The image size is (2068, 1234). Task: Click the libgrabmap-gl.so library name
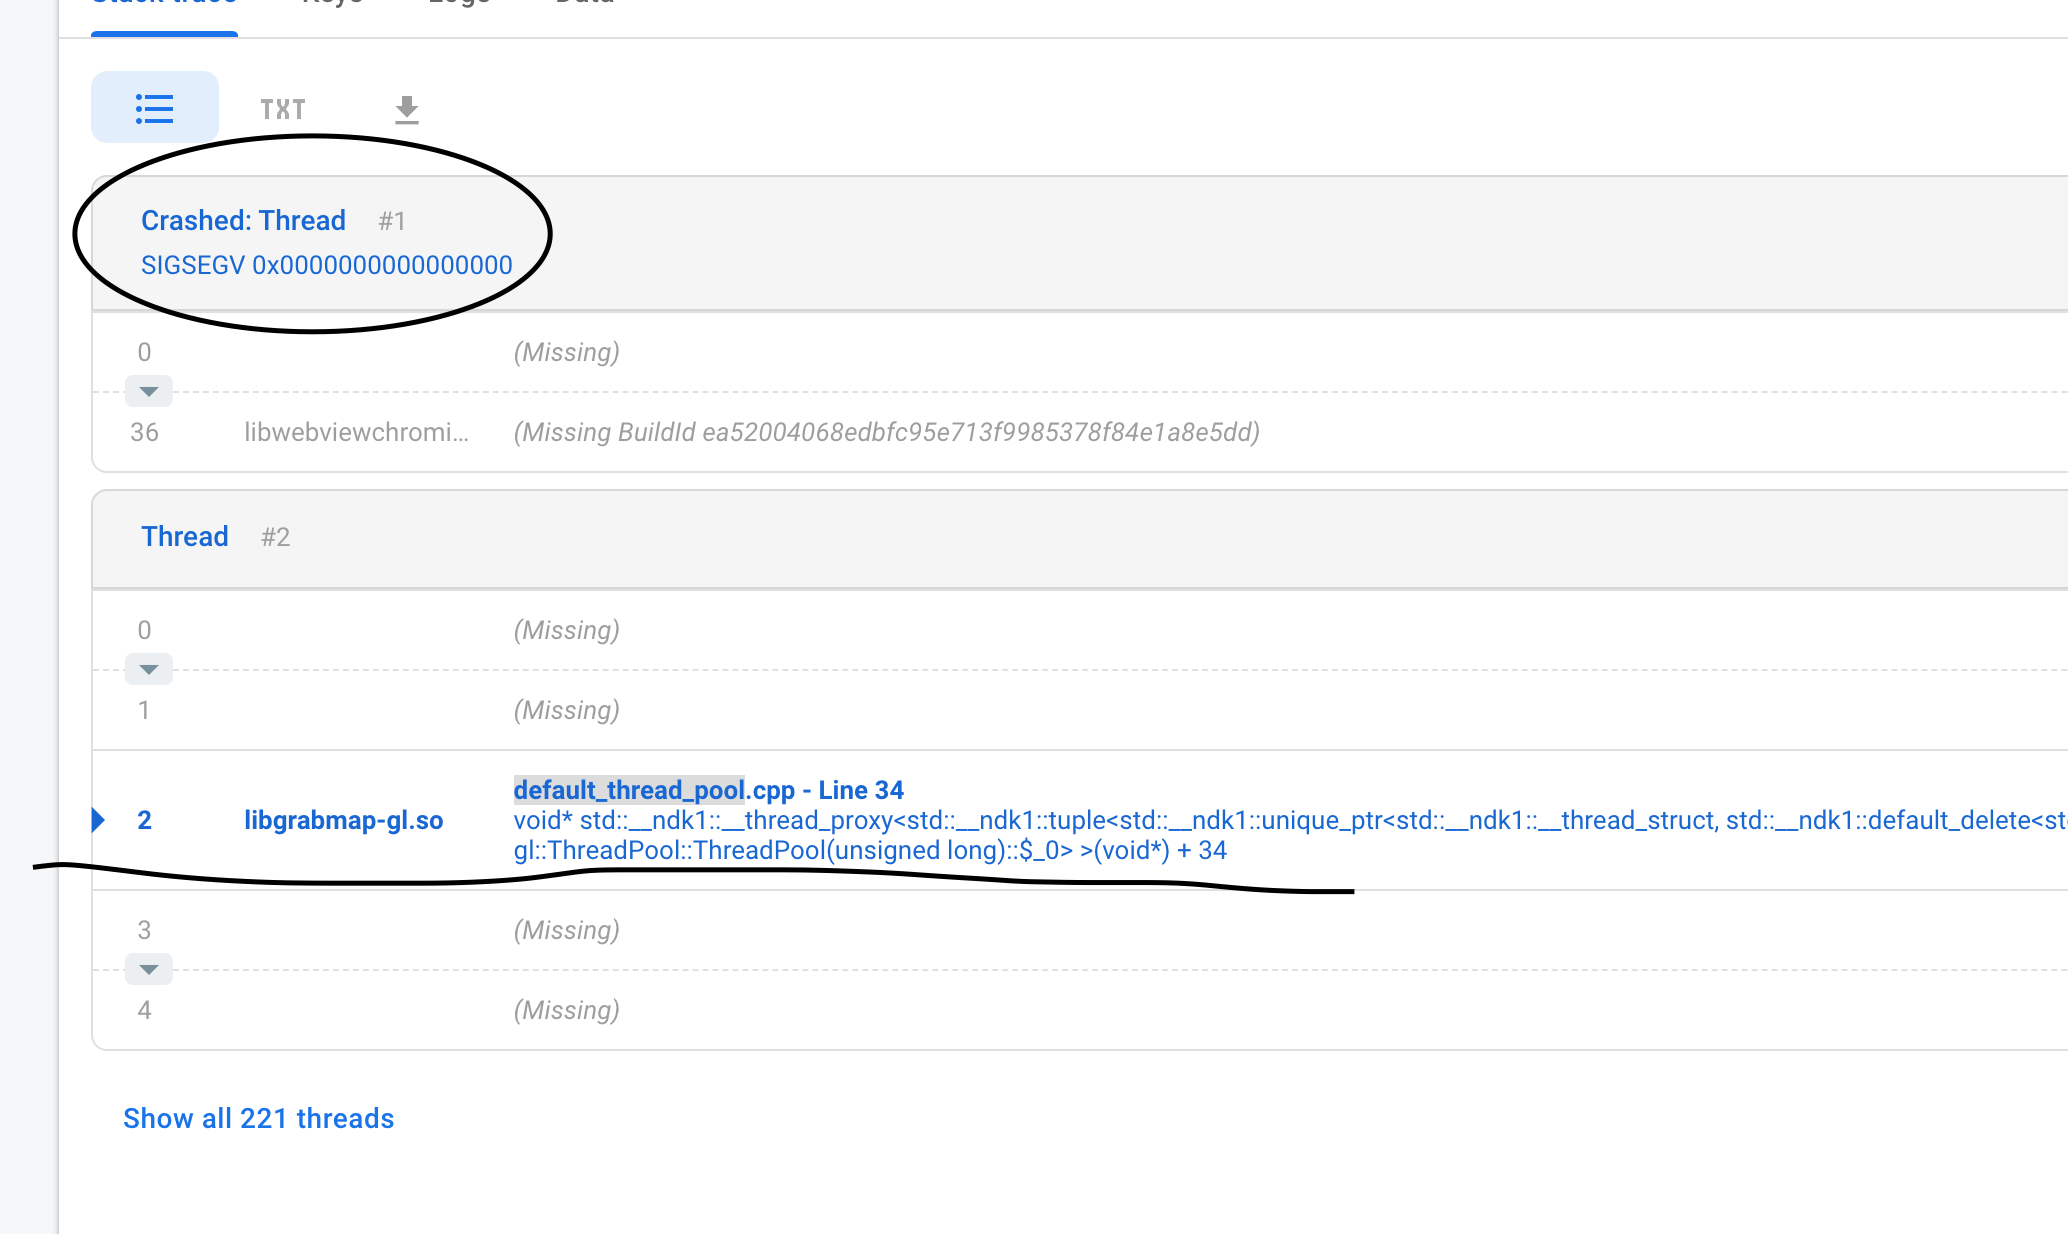344,820
